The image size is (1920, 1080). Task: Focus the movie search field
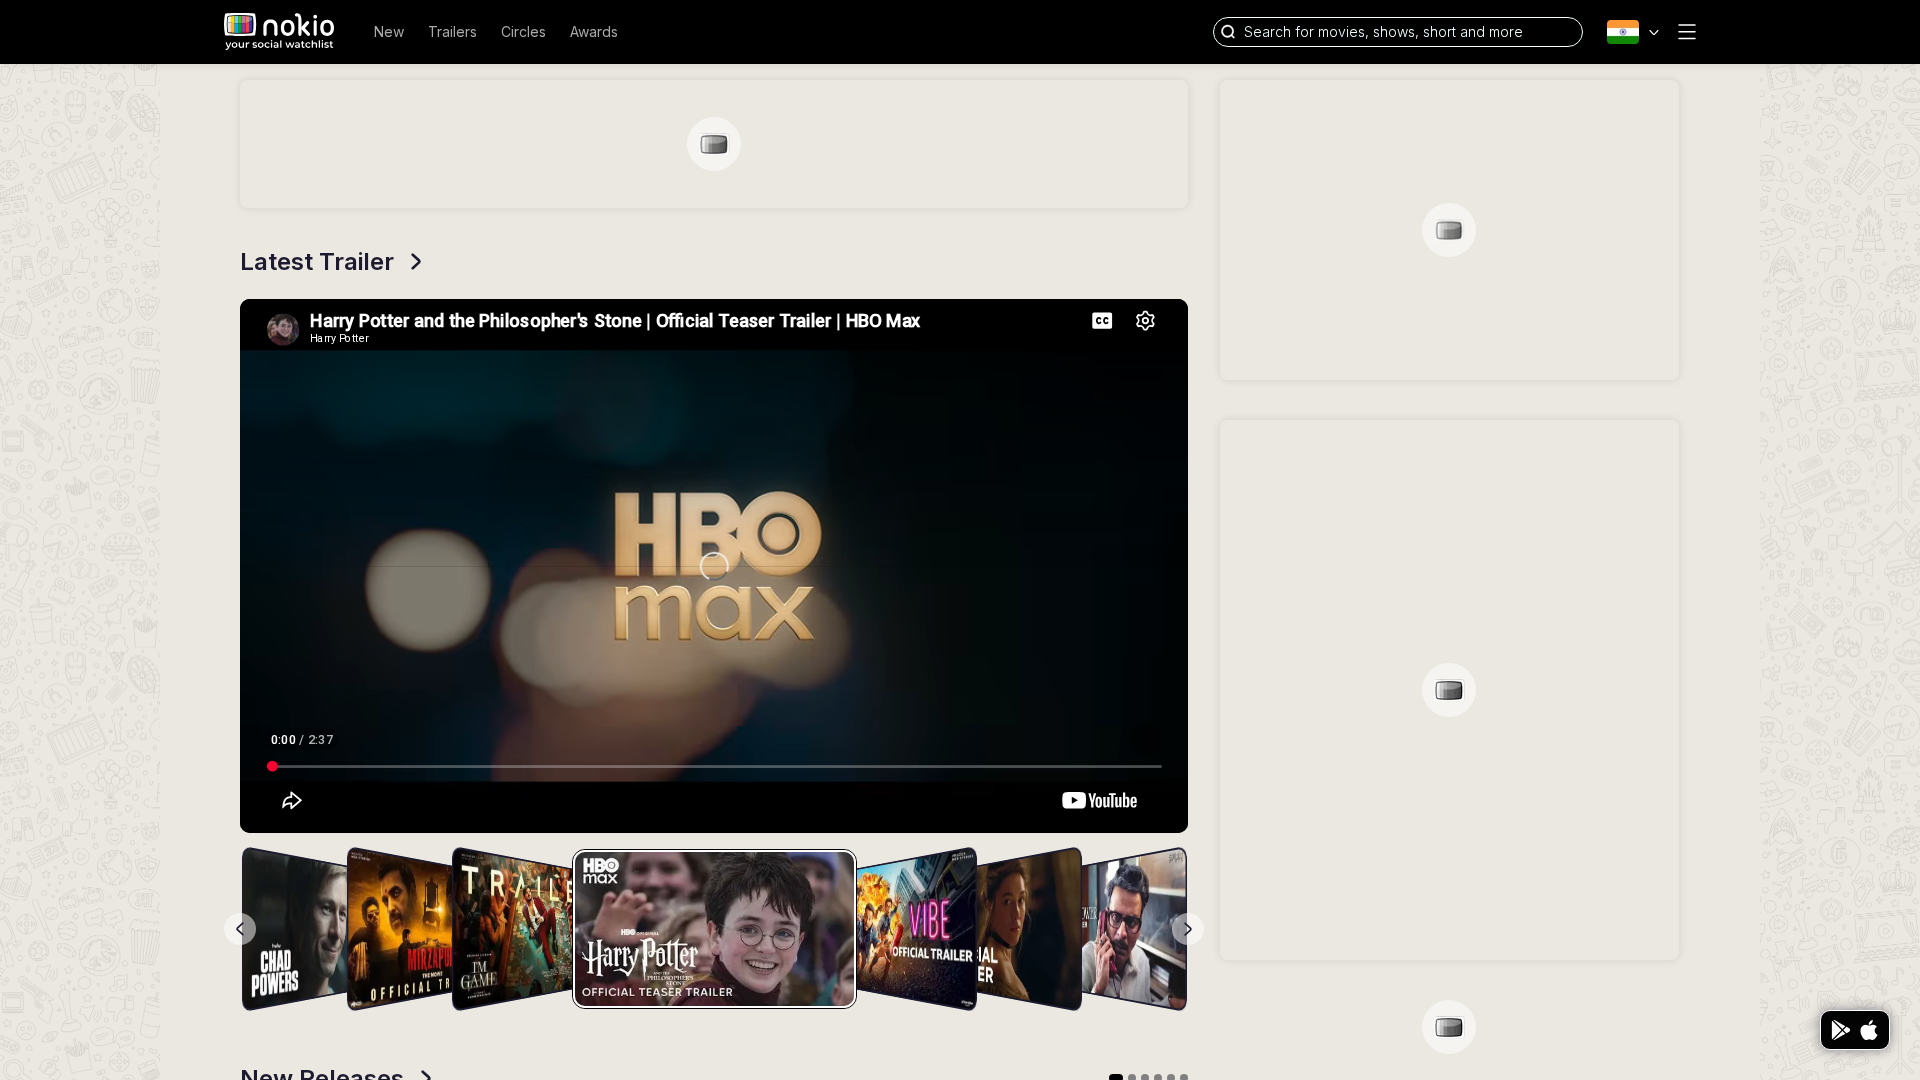(1398, 32)
